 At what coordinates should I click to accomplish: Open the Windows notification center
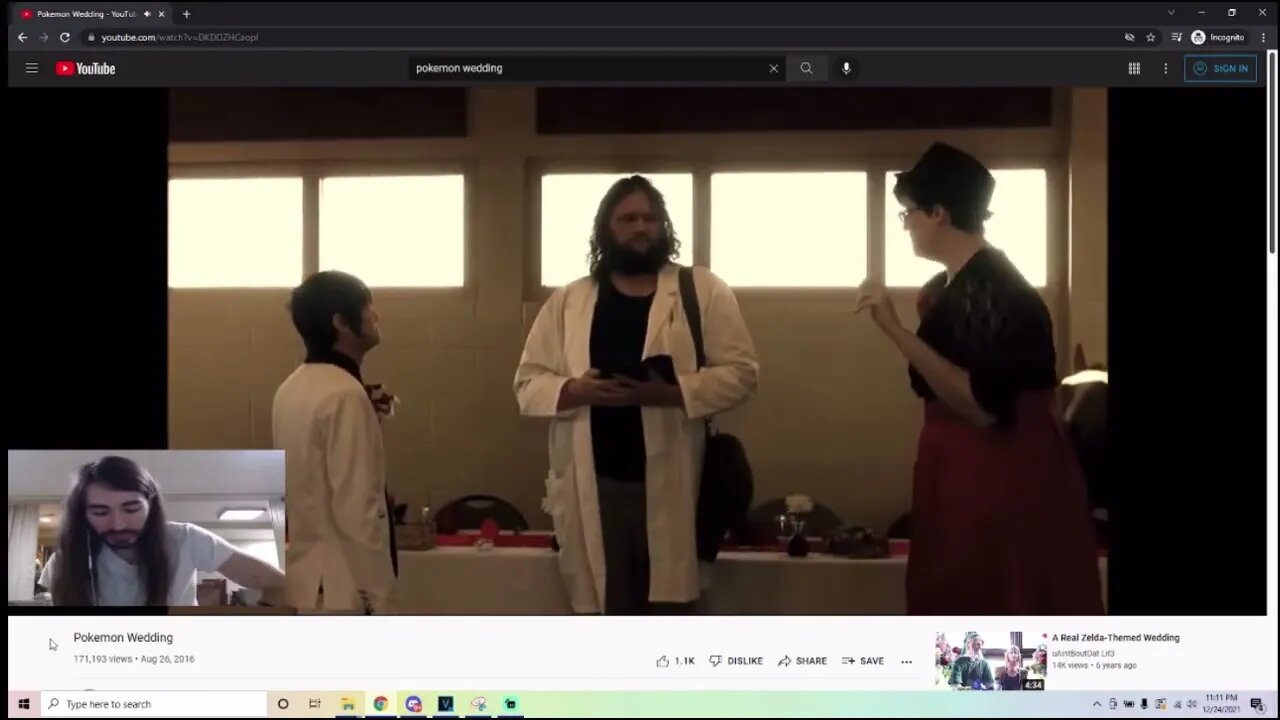(x=1257, y=704)
